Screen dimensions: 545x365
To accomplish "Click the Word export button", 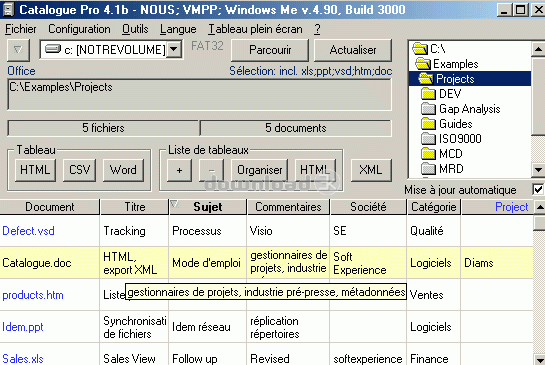I will pos(123,170).
